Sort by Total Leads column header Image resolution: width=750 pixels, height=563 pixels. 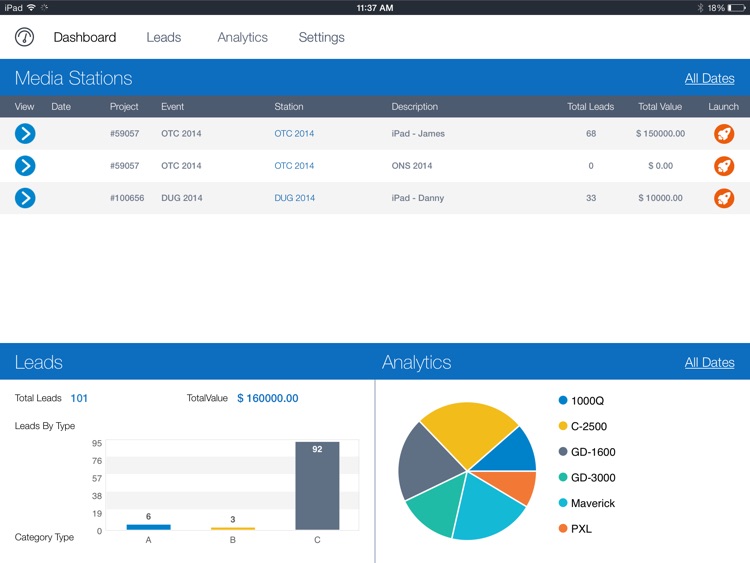pos(590,107)
